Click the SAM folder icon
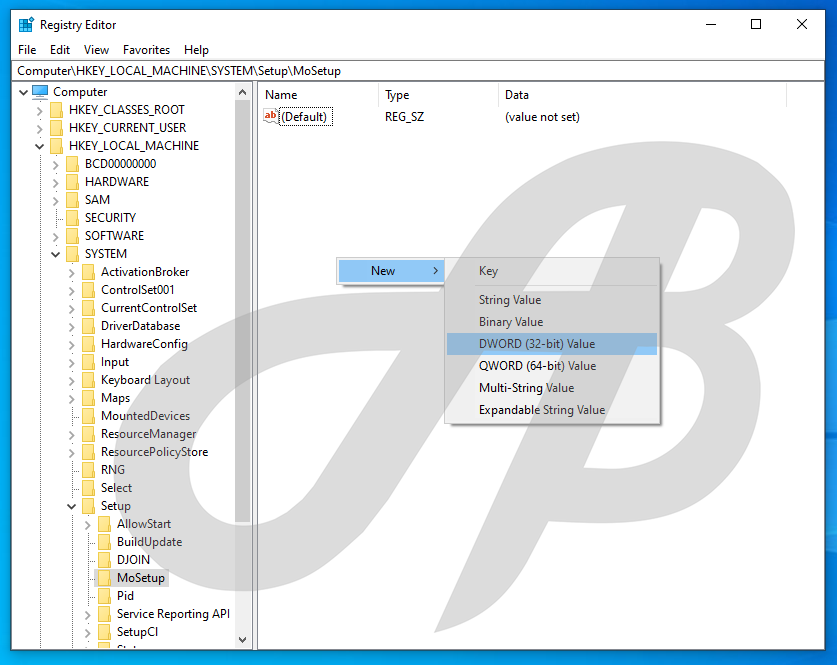This screenshot has width=837, height=665. pyautogui.click(x=73, y=200)
